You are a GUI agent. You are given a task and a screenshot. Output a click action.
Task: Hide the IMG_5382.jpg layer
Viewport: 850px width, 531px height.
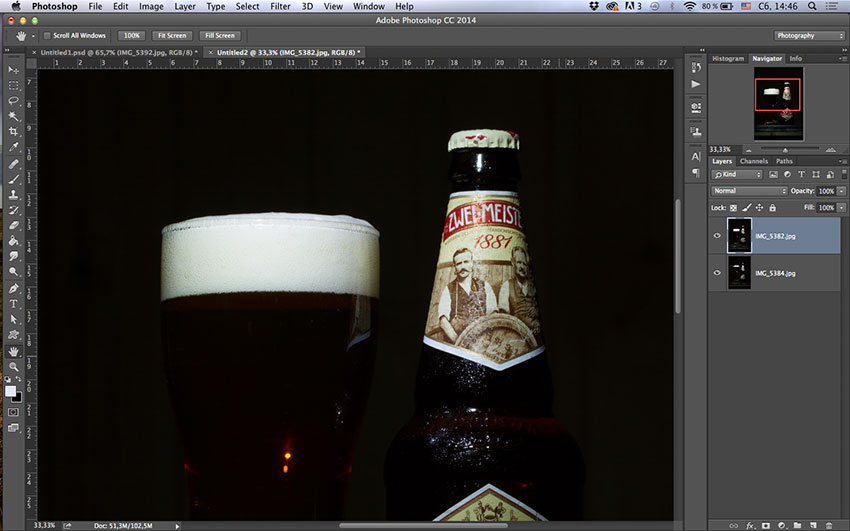tap(717, 236)
